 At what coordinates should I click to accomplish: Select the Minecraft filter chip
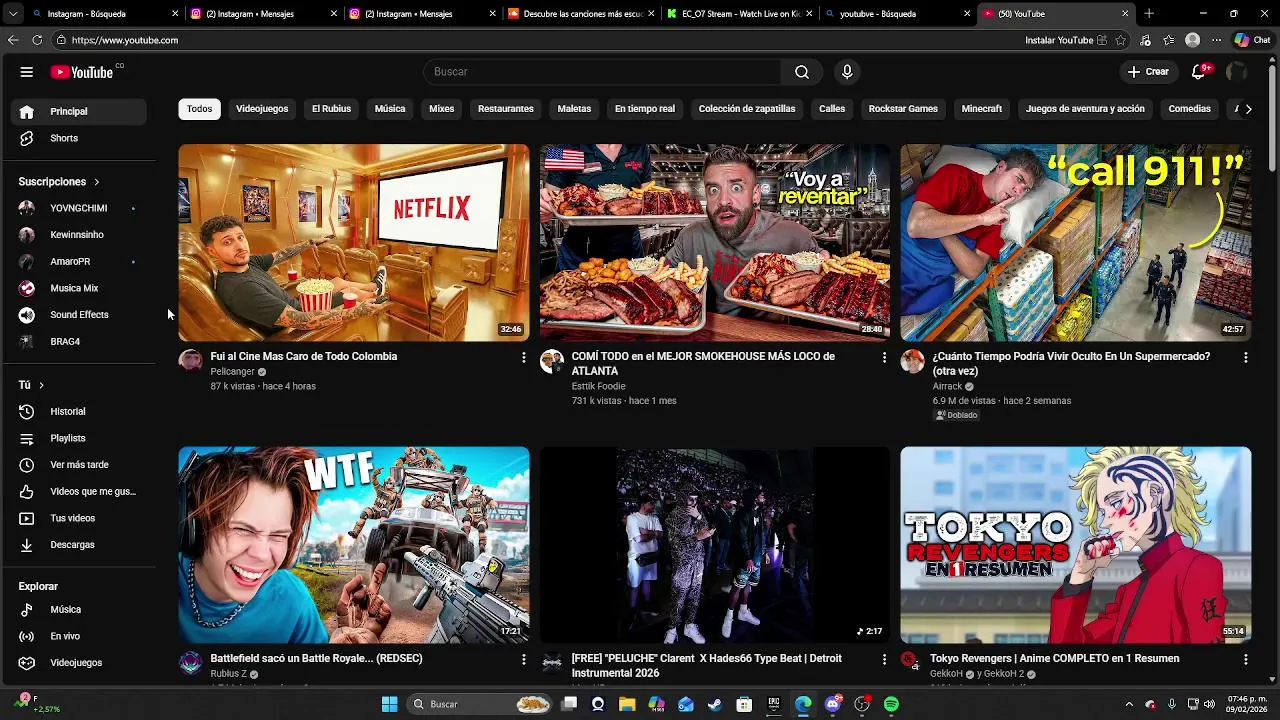tap(982, 109)
